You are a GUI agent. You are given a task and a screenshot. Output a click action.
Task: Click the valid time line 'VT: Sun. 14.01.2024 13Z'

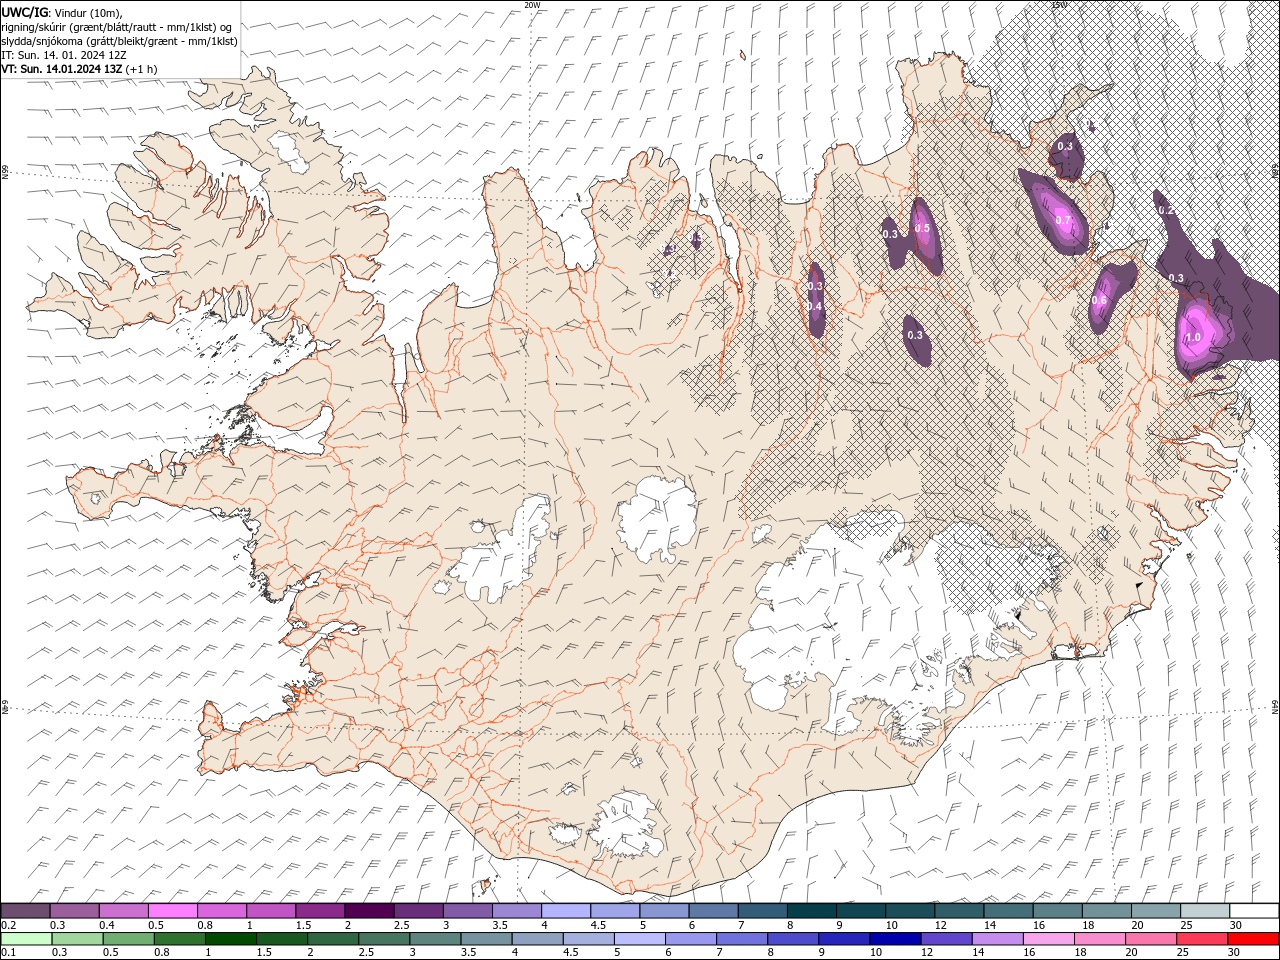[x=62, y=69]
